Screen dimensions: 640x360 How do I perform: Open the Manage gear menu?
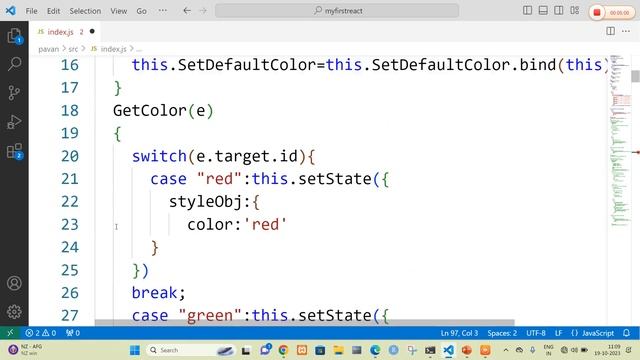[14, 311]
